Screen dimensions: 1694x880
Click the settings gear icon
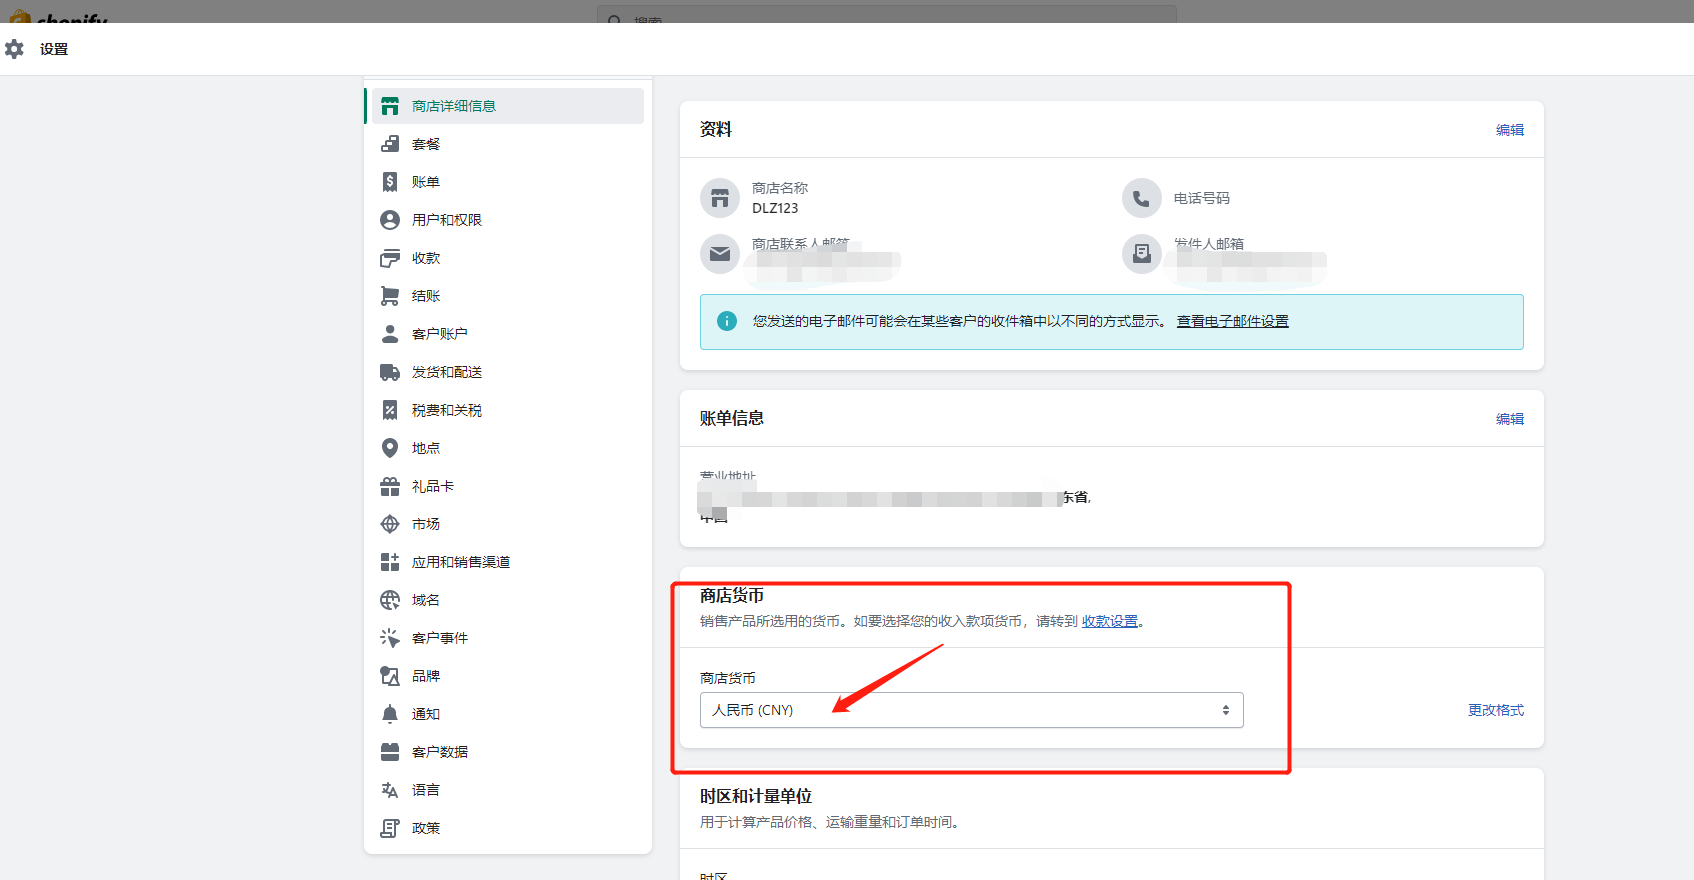click(x=14, y=49)
